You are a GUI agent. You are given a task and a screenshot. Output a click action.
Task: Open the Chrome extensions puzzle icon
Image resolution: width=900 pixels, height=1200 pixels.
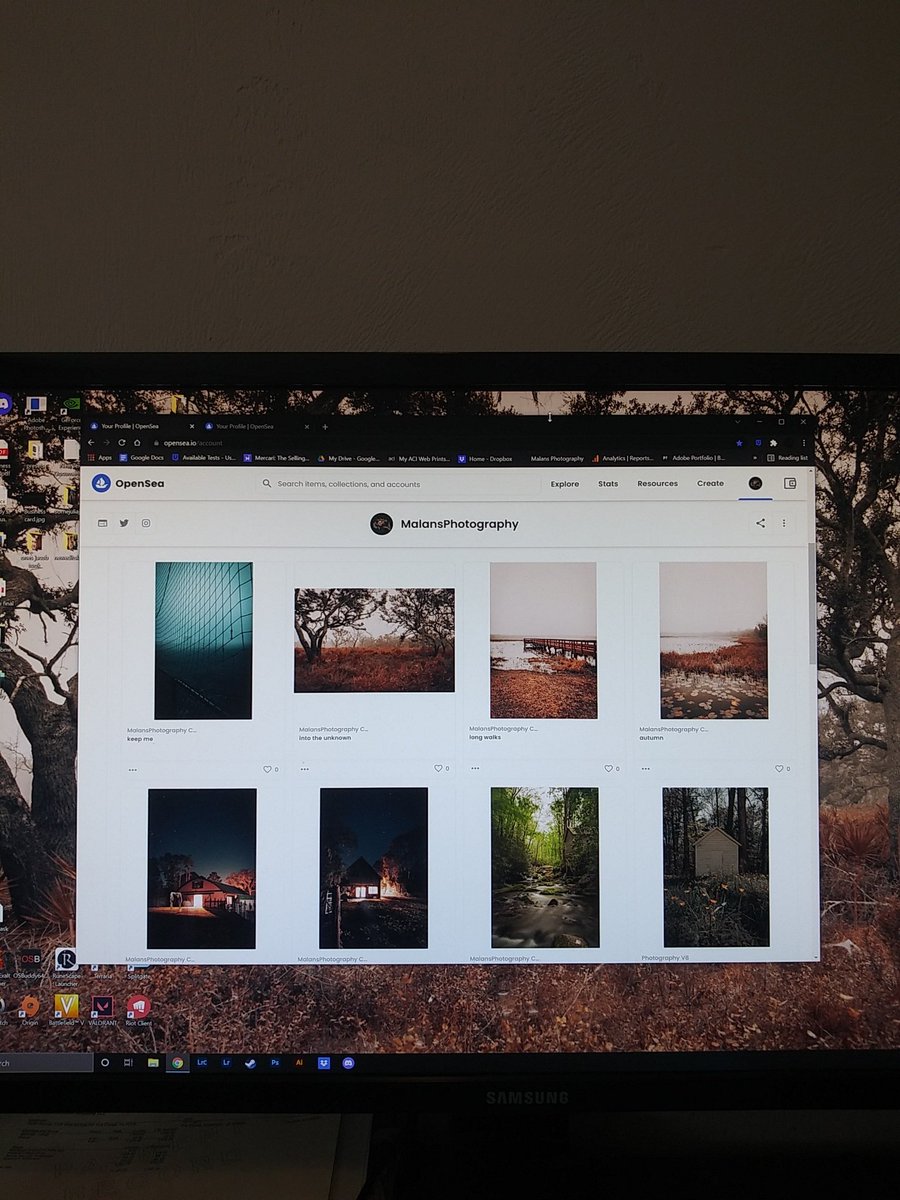click(x=773, y=442)
